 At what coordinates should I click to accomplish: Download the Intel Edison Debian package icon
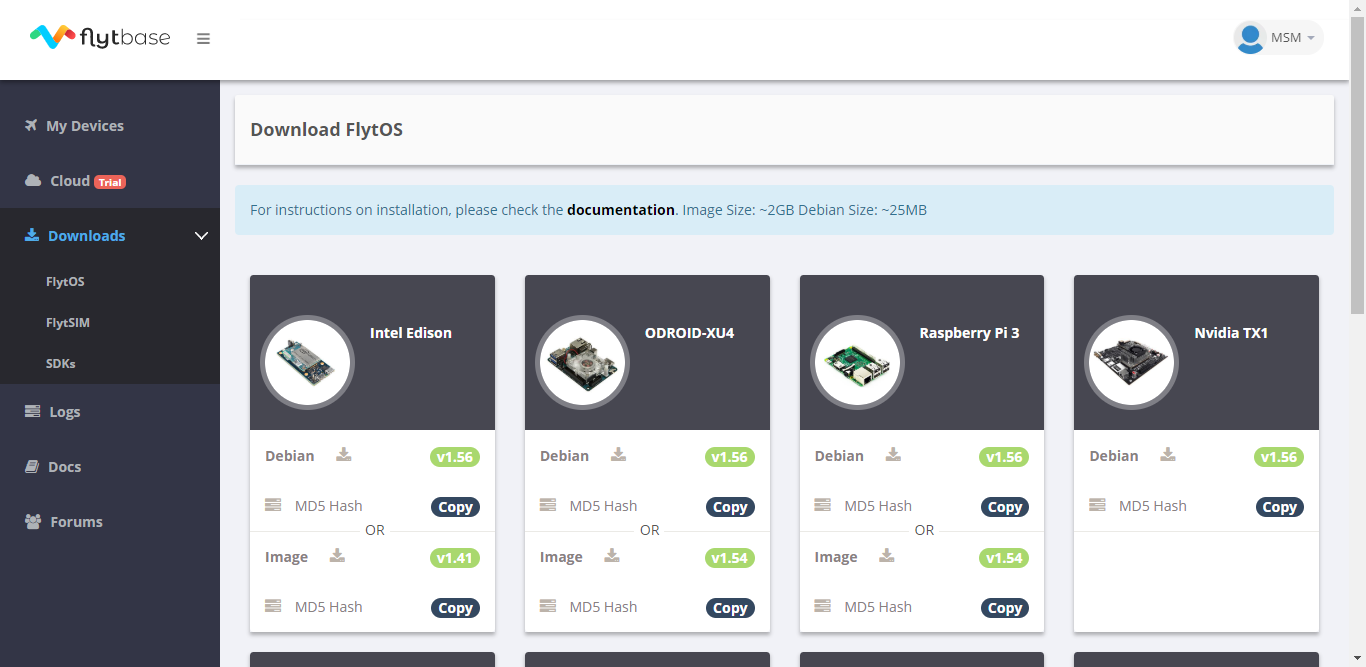point(344,455)
